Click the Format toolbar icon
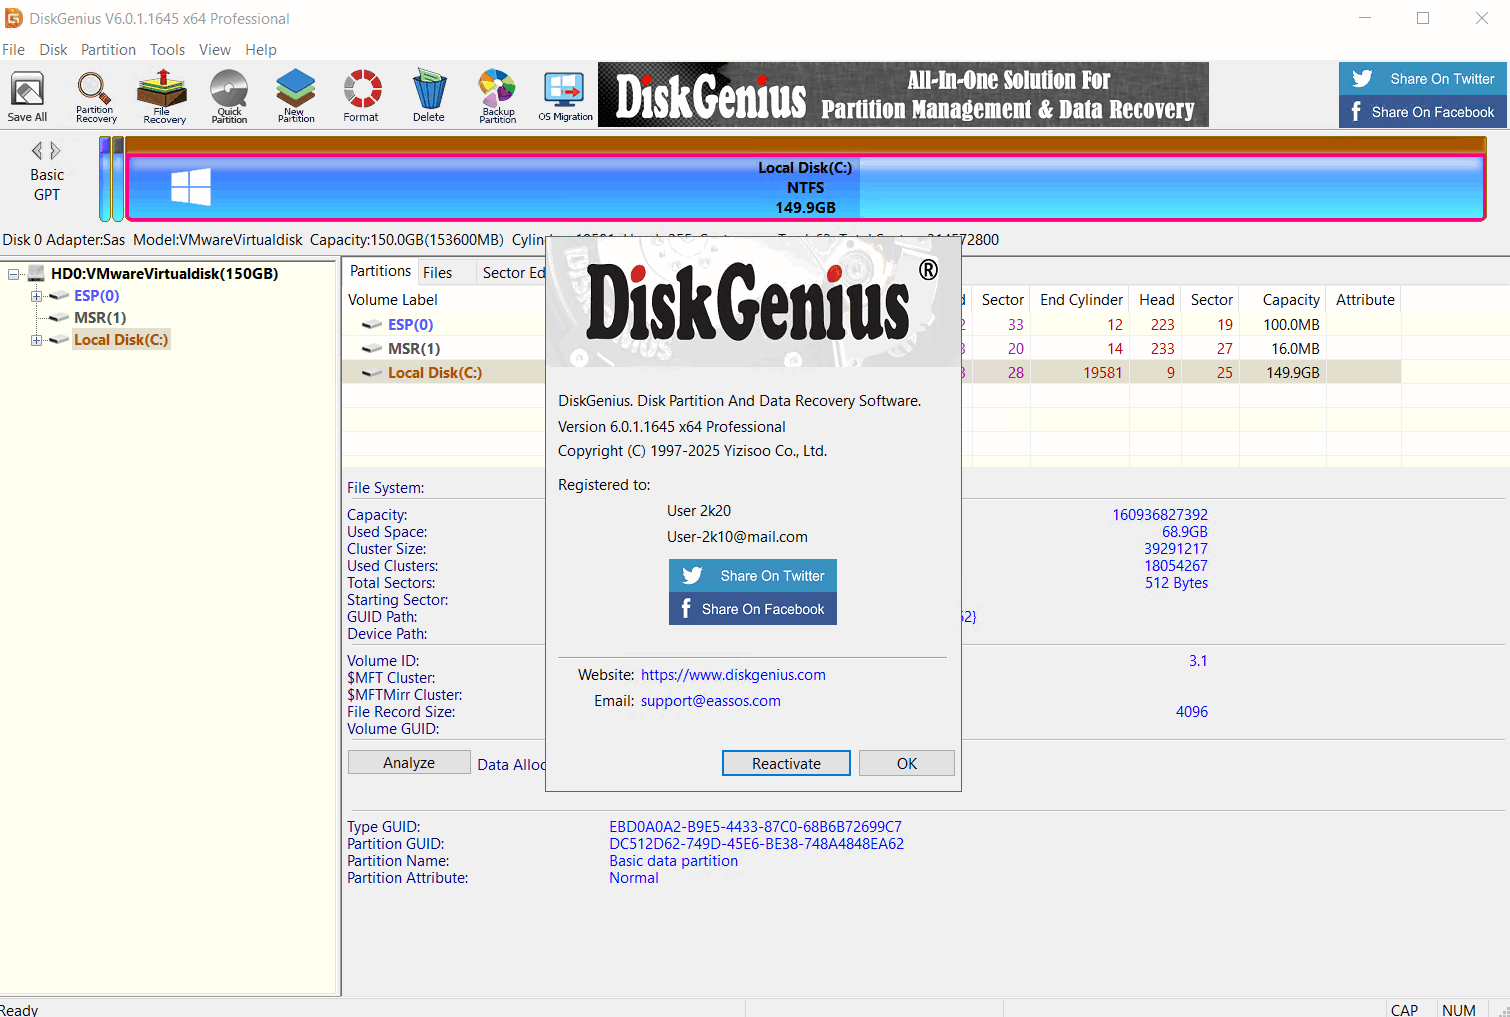Screen dimensions: 1510x1017 click(x=361, y=96)
